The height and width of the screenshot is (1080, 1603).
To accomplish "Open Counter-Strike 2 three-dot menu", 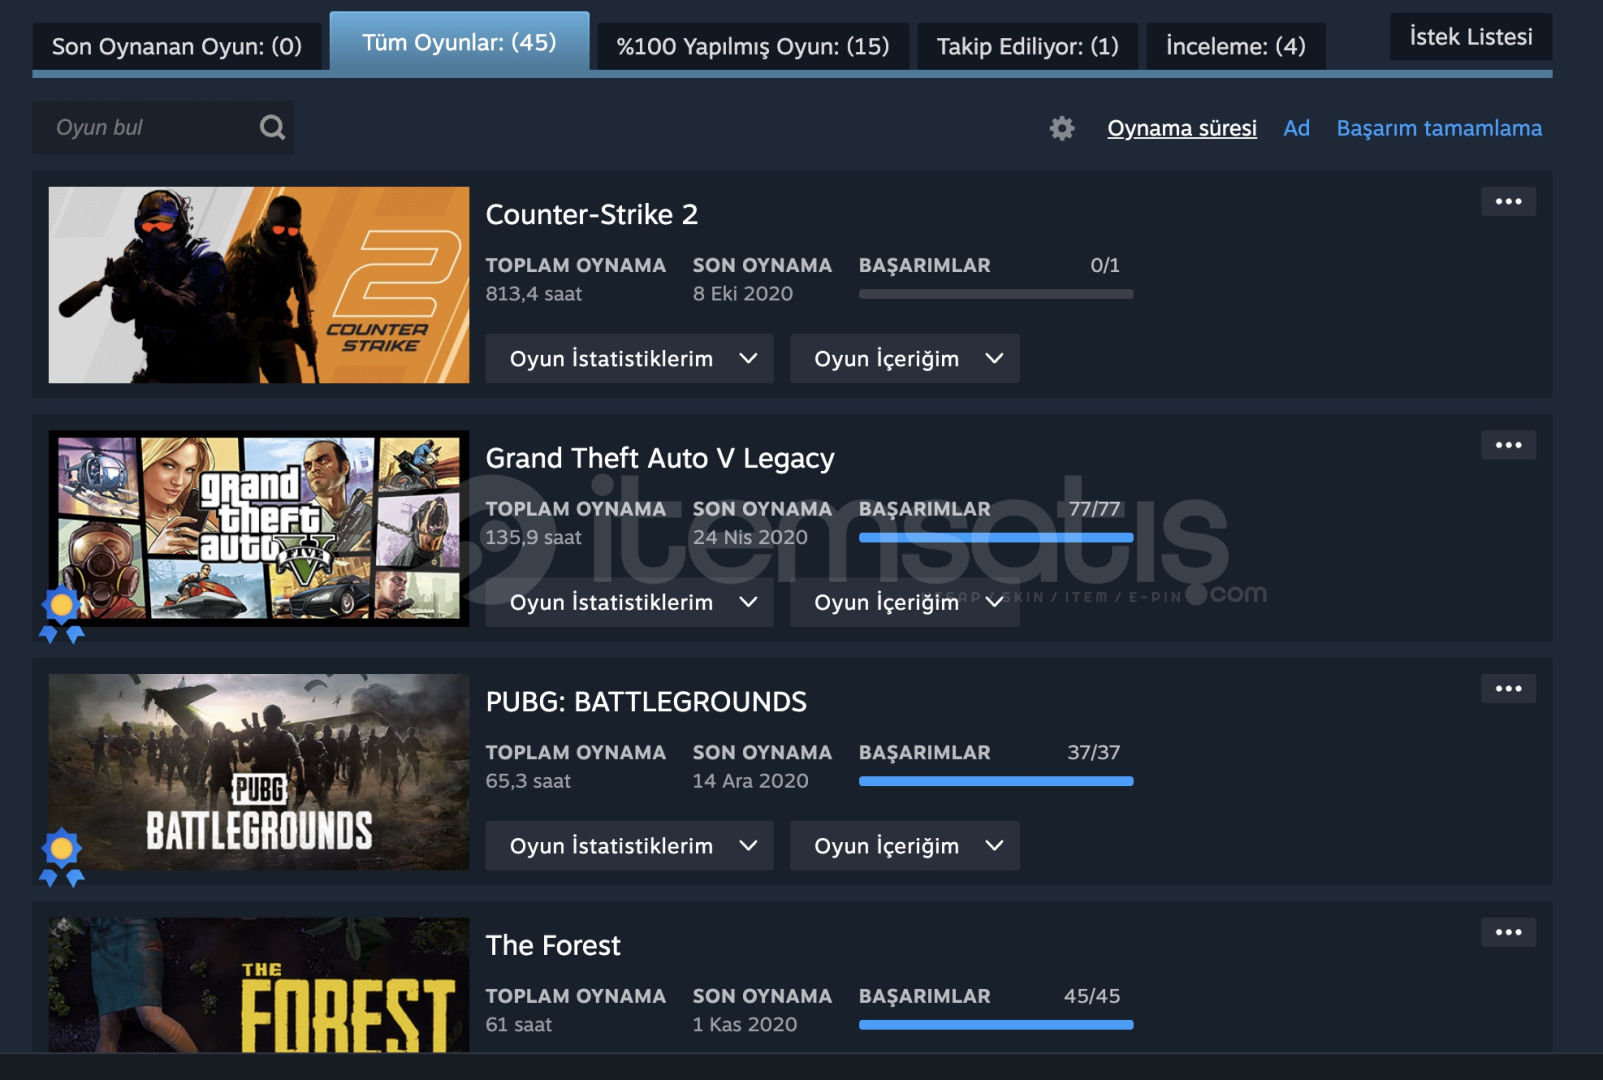I will [1508, 202].
